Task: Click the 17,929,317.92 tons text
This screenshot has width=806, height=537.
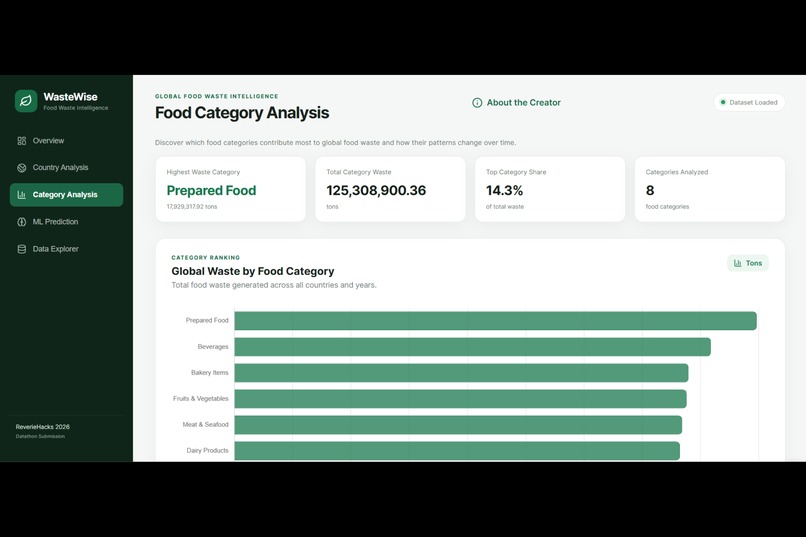Action: click(x=192, y=207)
